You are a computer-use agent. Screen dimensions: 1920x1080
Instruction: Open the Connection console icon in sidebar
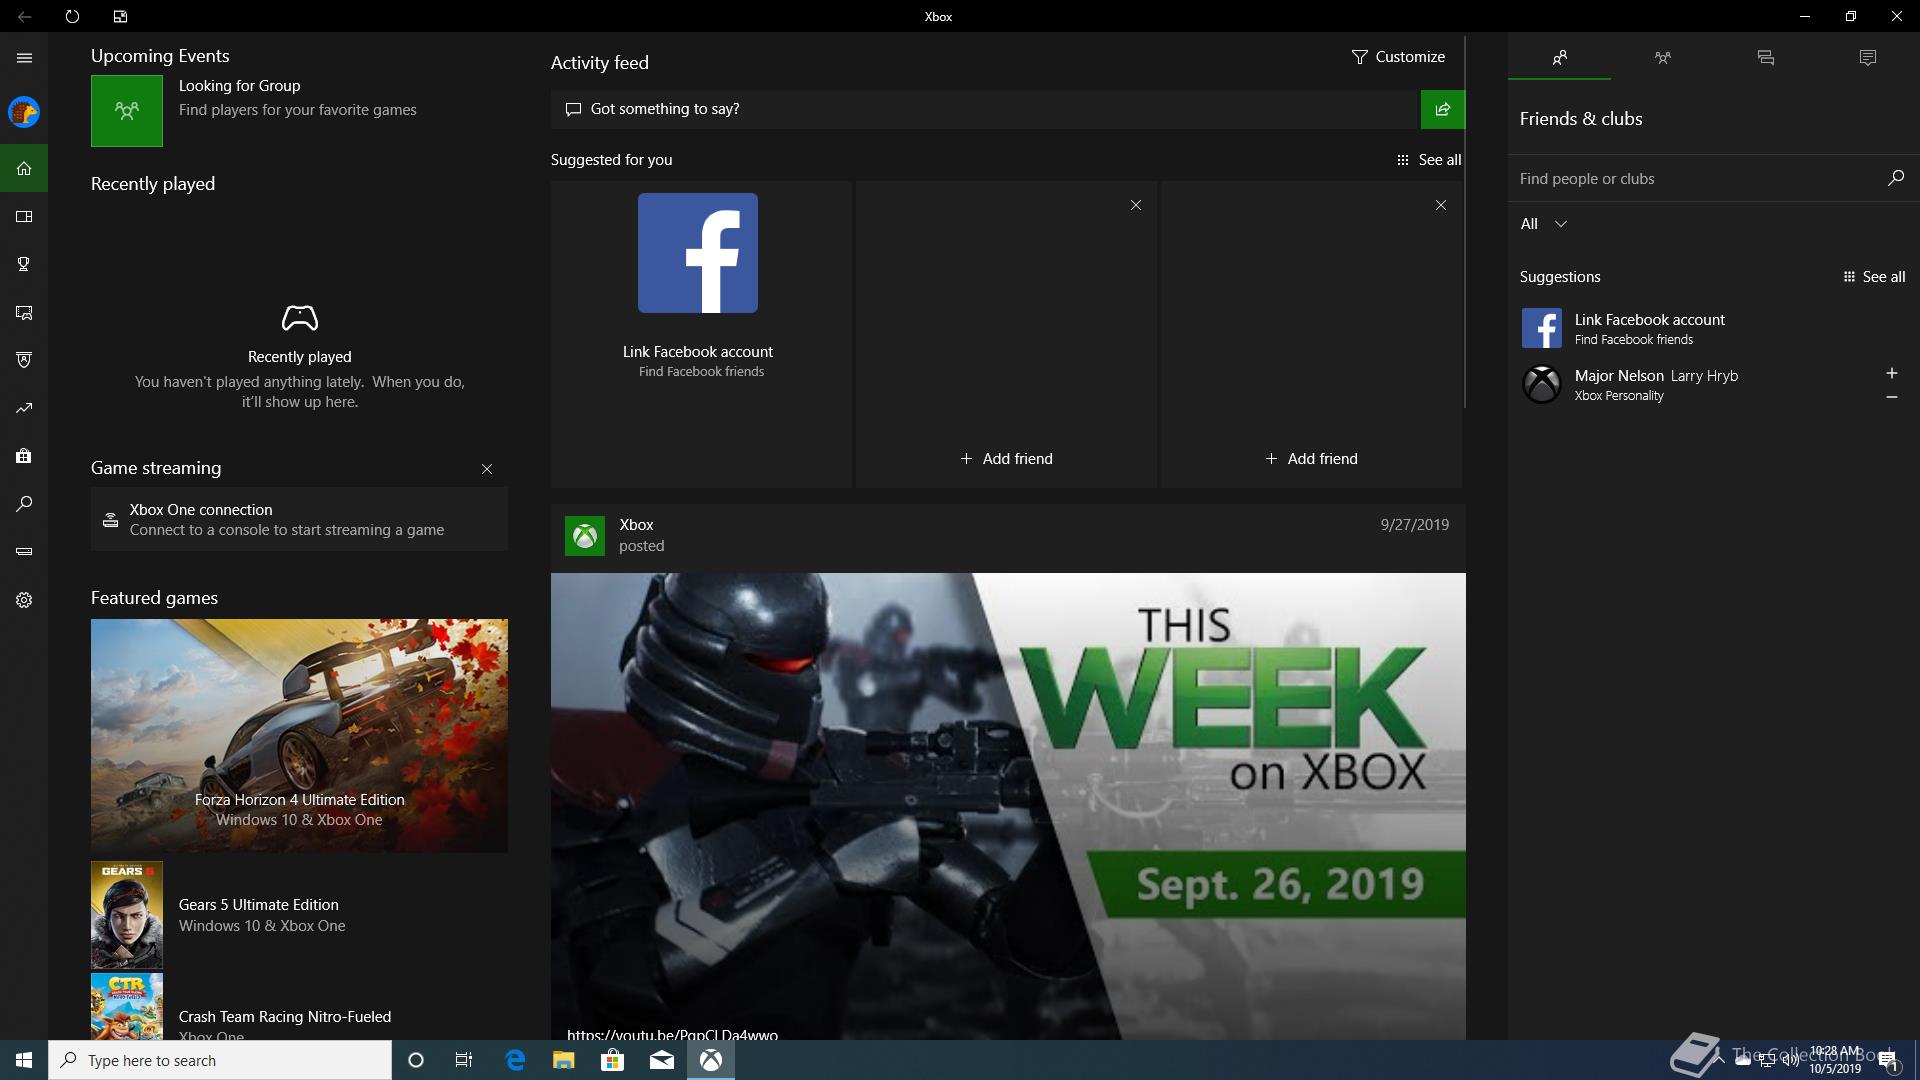[x=24, y=552]
